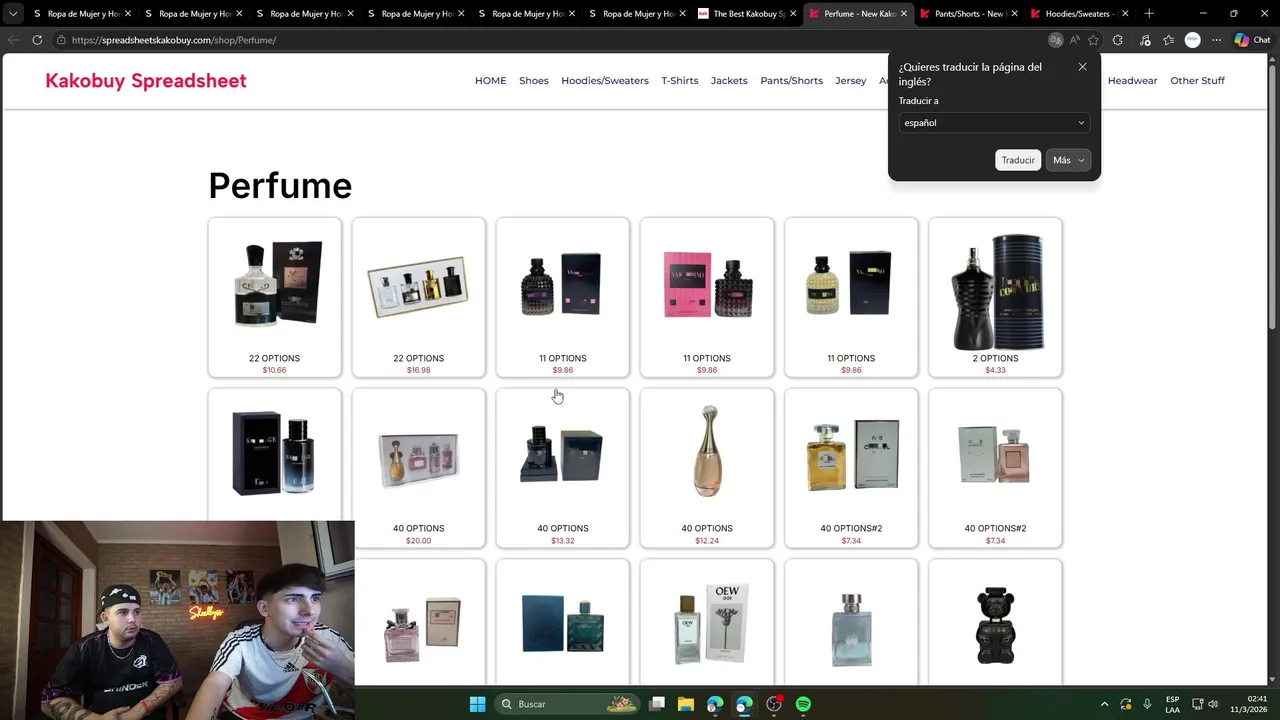The width and height of the screenshot is (1280, 720).
Task: Open Spotify from the taskbar
Action: pyautogui.click(x=803, y=704)
